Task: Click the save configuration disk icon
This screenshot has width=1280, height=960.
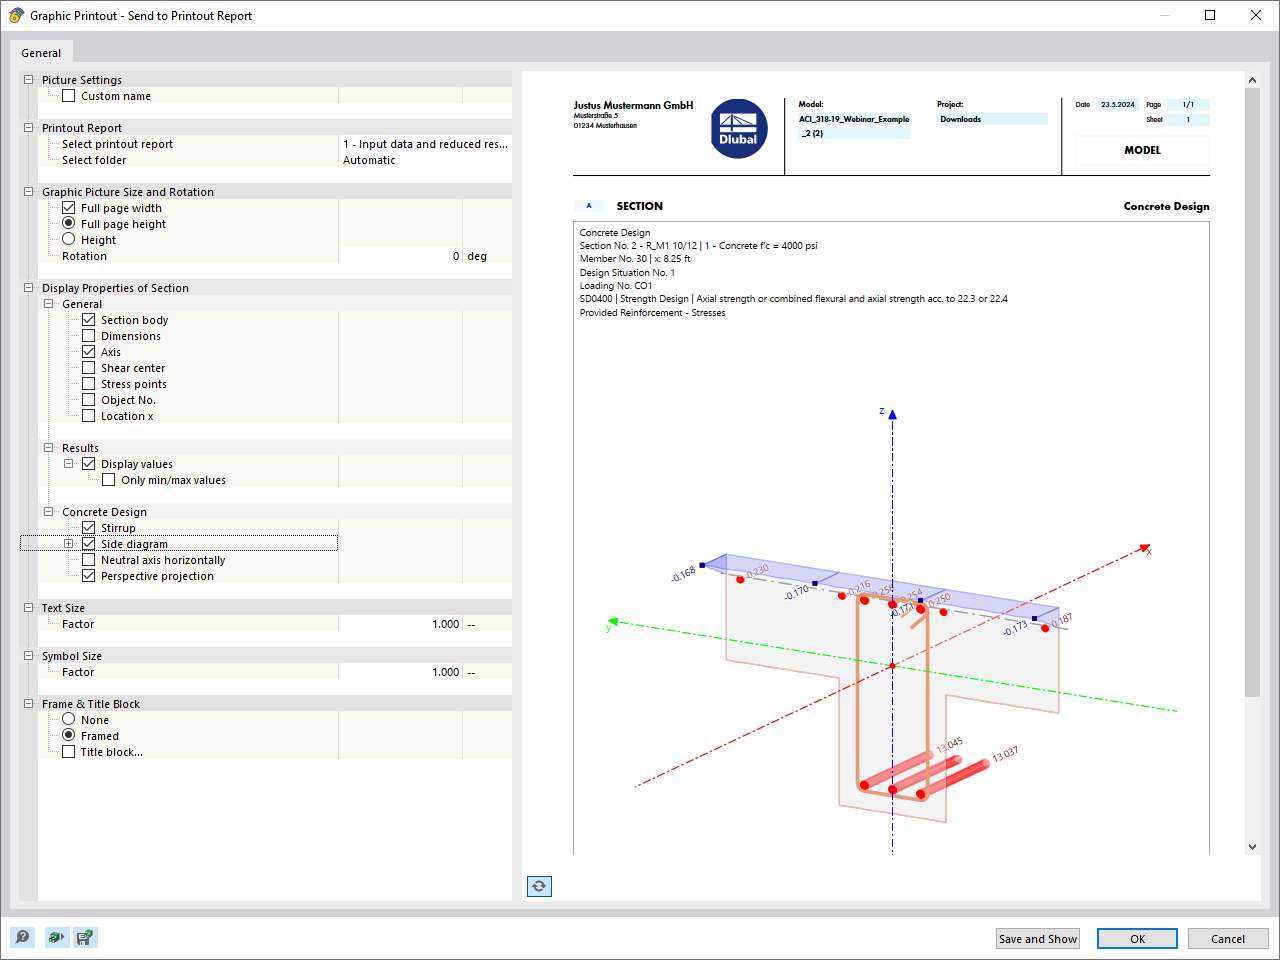Action: tap(85, 937)
